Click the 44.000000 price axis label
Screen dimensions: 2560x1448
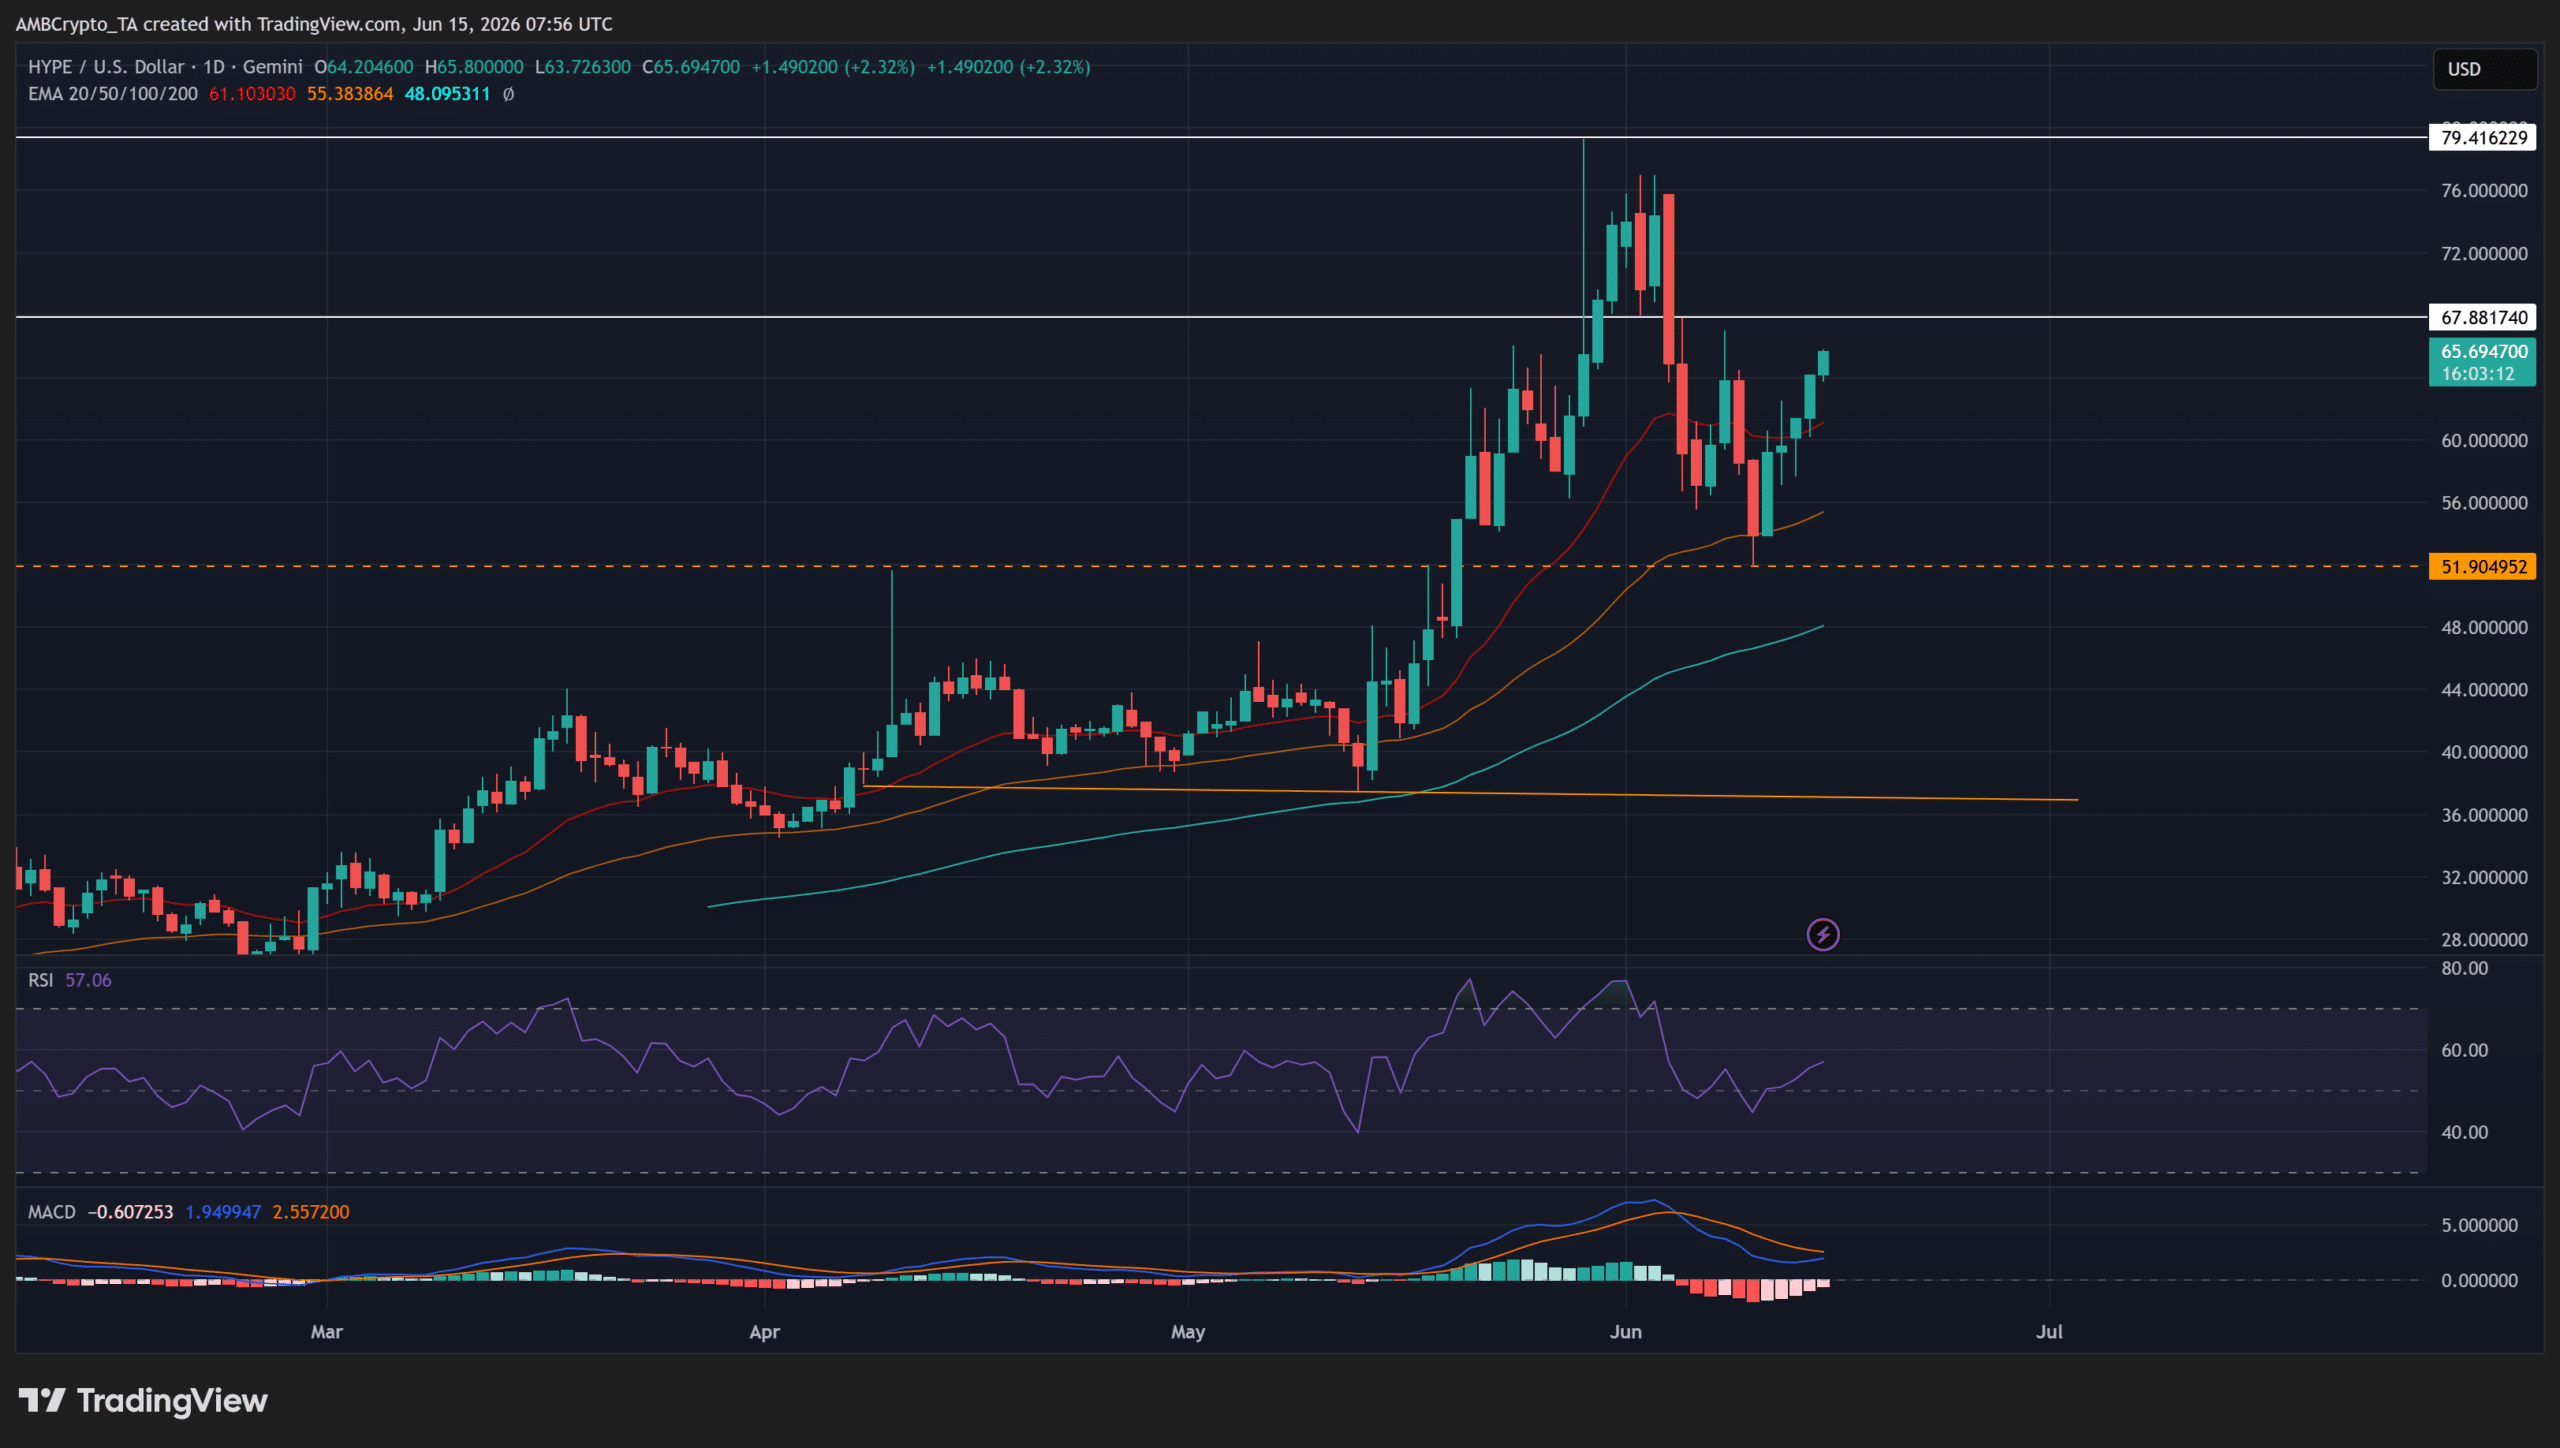point(2484,690)
